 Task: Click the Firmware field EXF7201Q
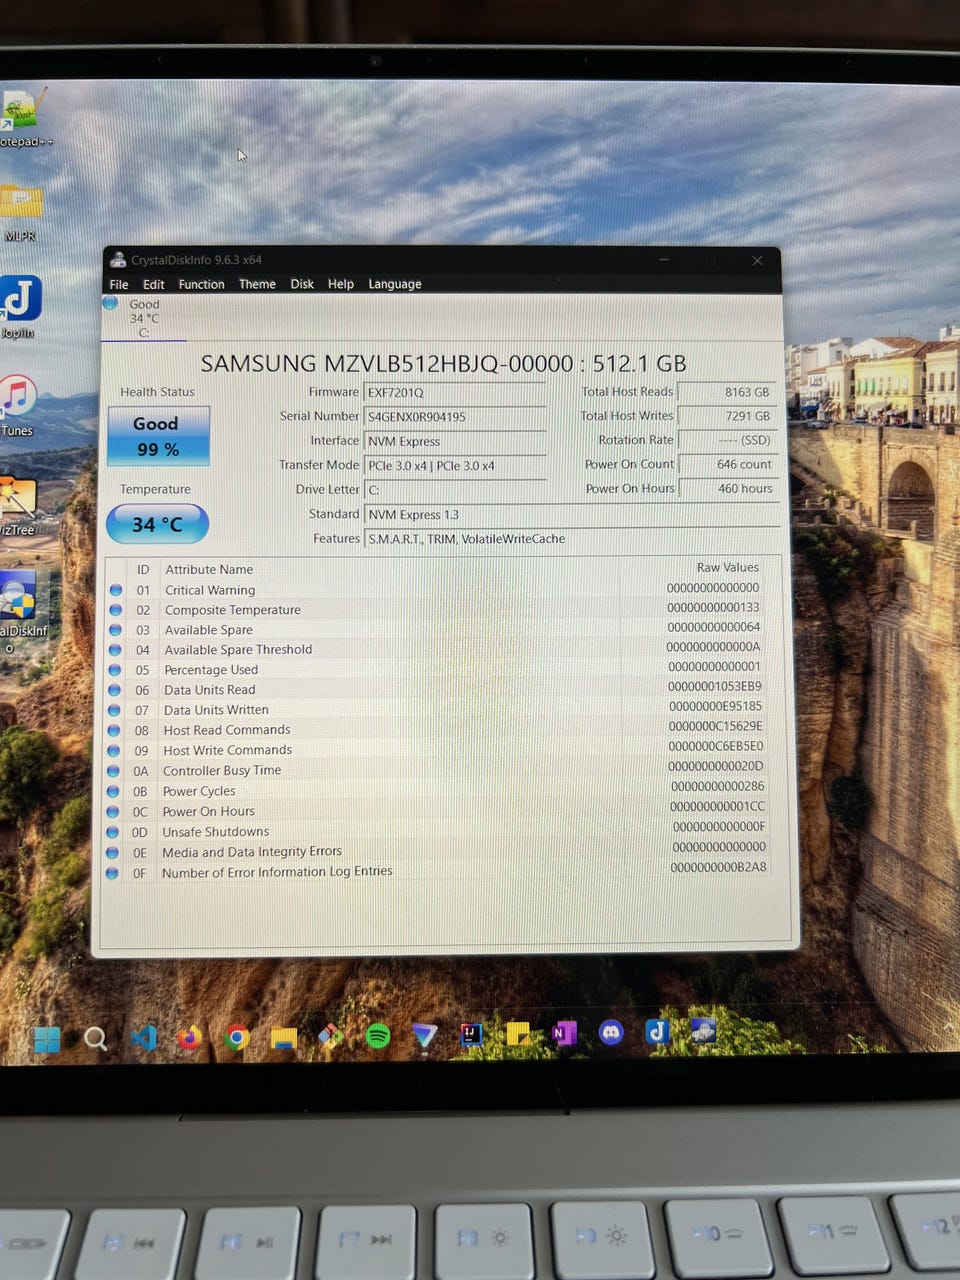[454, 392]
